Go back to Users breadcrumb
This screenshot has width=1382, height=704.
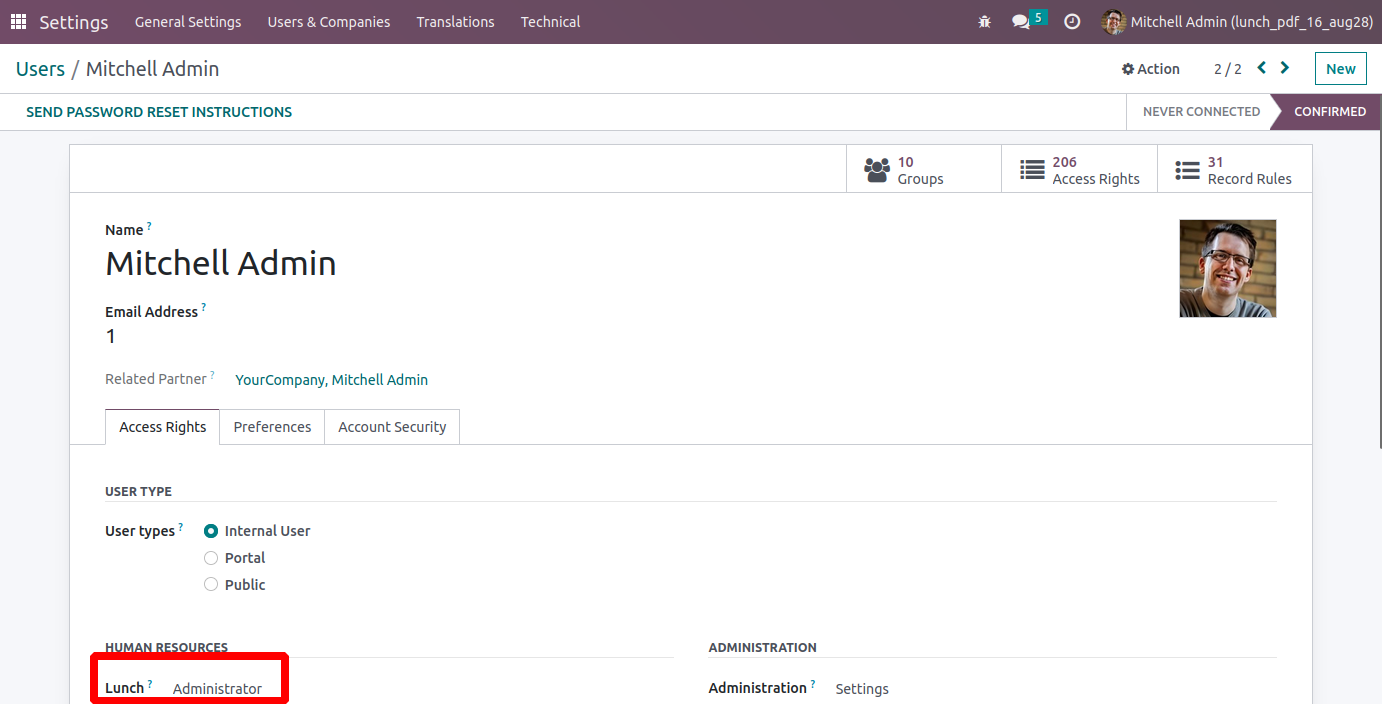pyautogui.click(x=40, y=69)
